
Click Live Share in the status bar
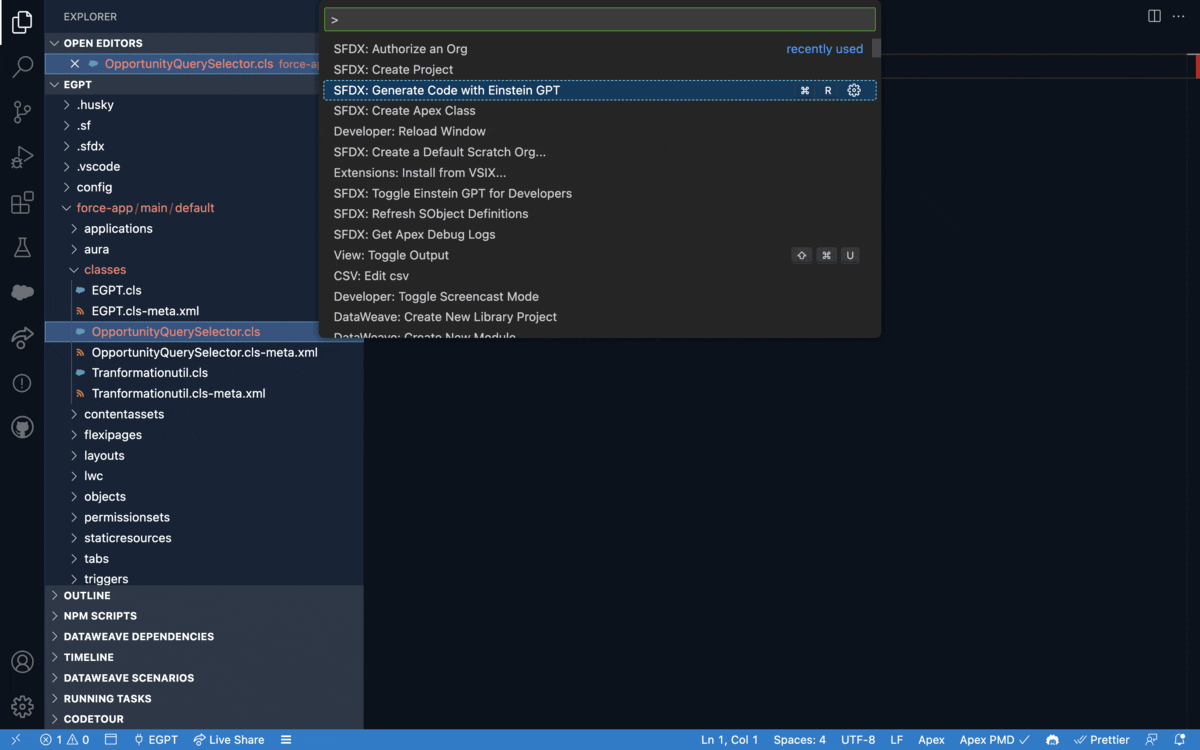229,740
